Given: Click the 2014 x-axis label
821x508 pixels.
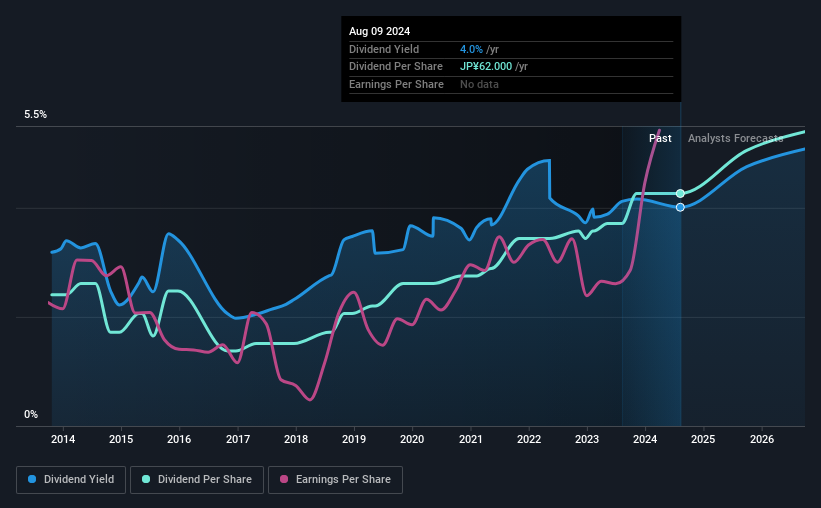Looking at the screenshot, I should coord(63,439).
